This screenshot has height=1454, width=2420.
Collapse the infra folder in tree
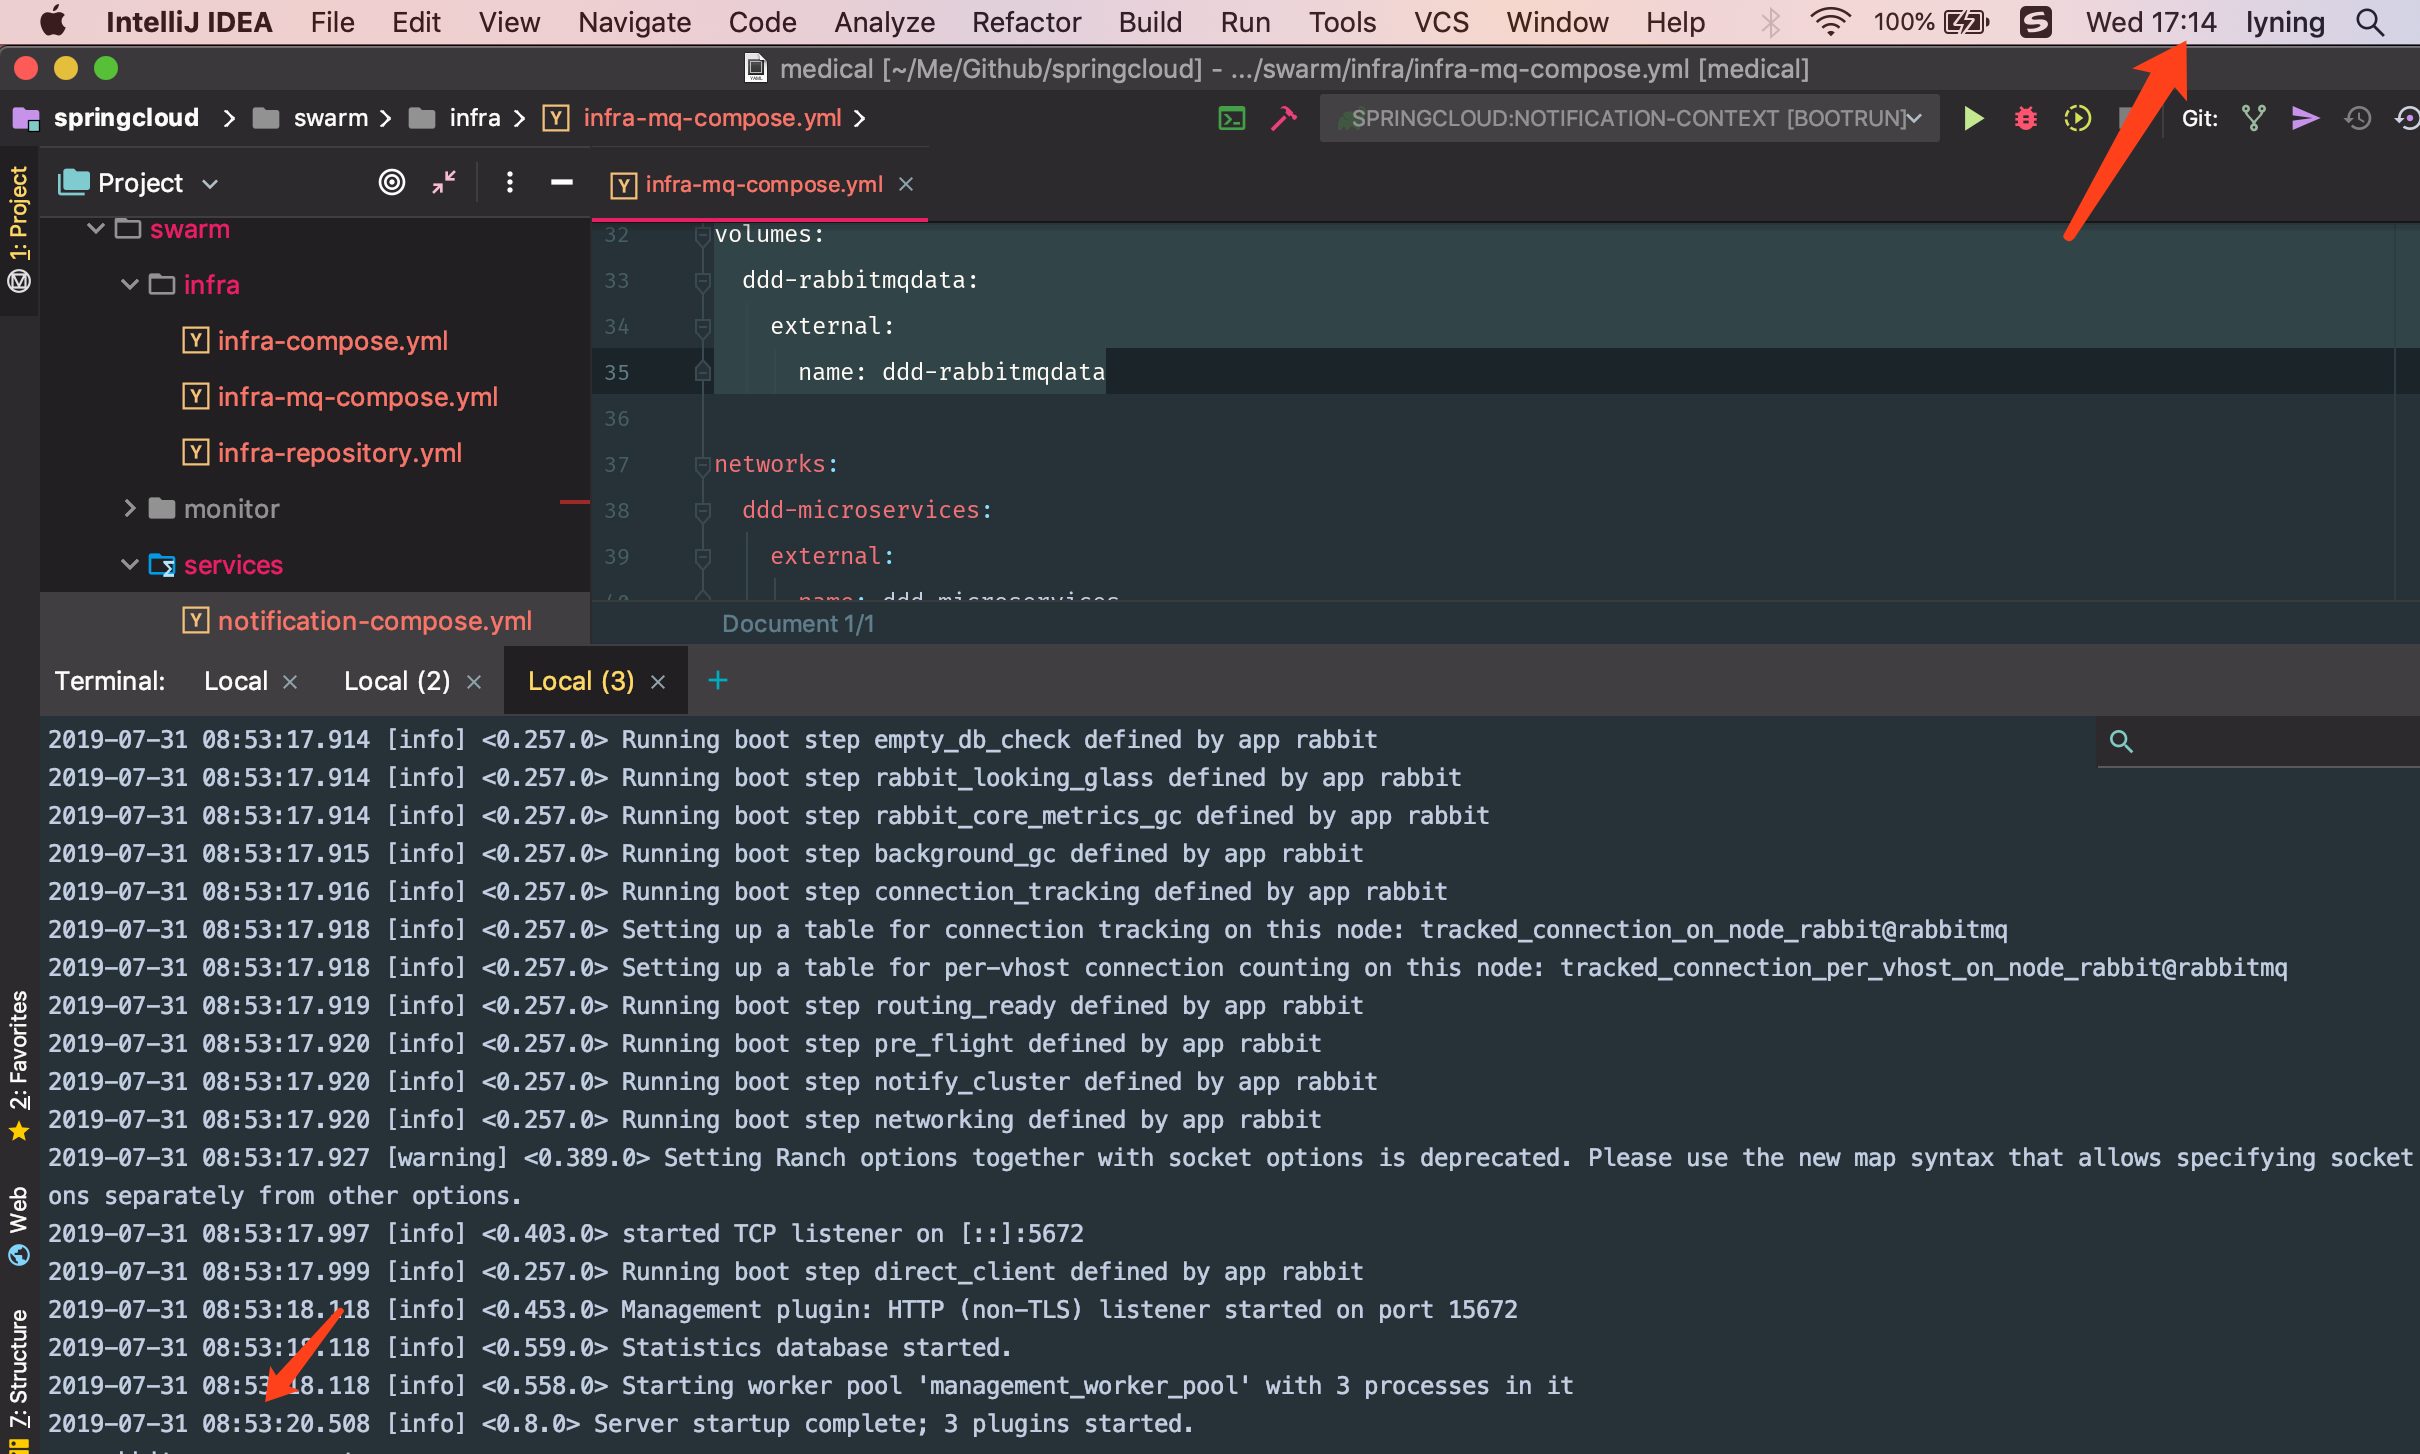click(x=129, y=285)
